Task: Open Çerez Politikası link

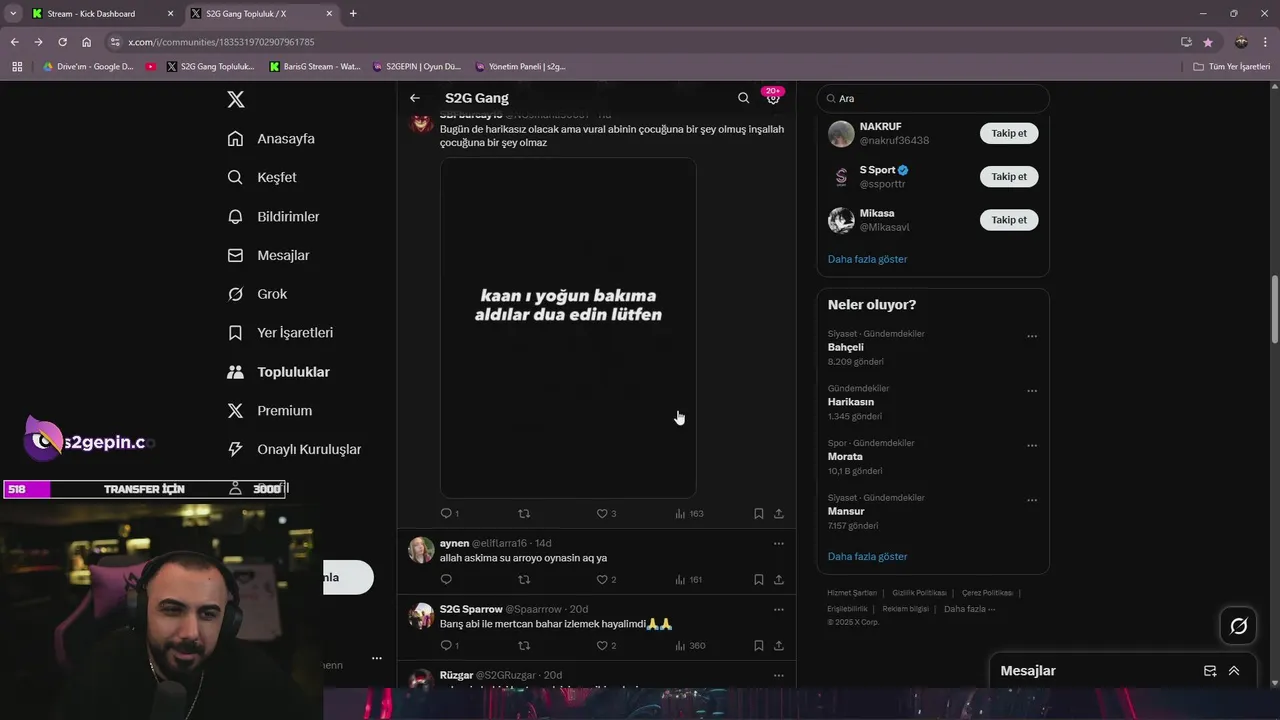Action: coord(987,593)
